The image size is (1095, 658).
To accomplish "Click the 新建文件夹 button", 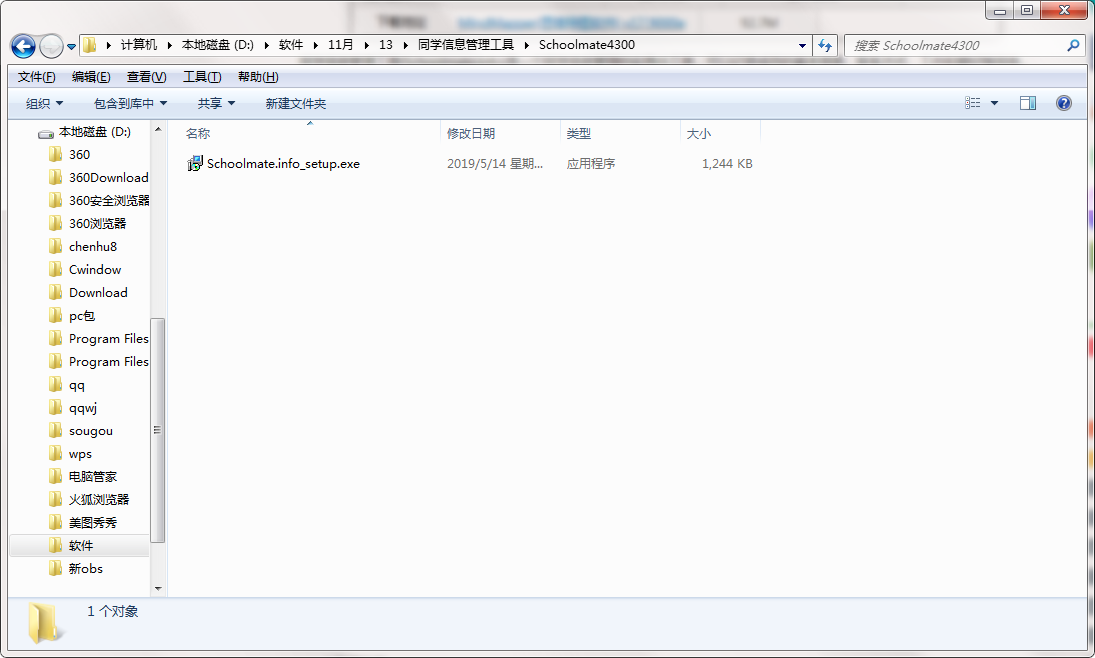I will coord(295,103).
